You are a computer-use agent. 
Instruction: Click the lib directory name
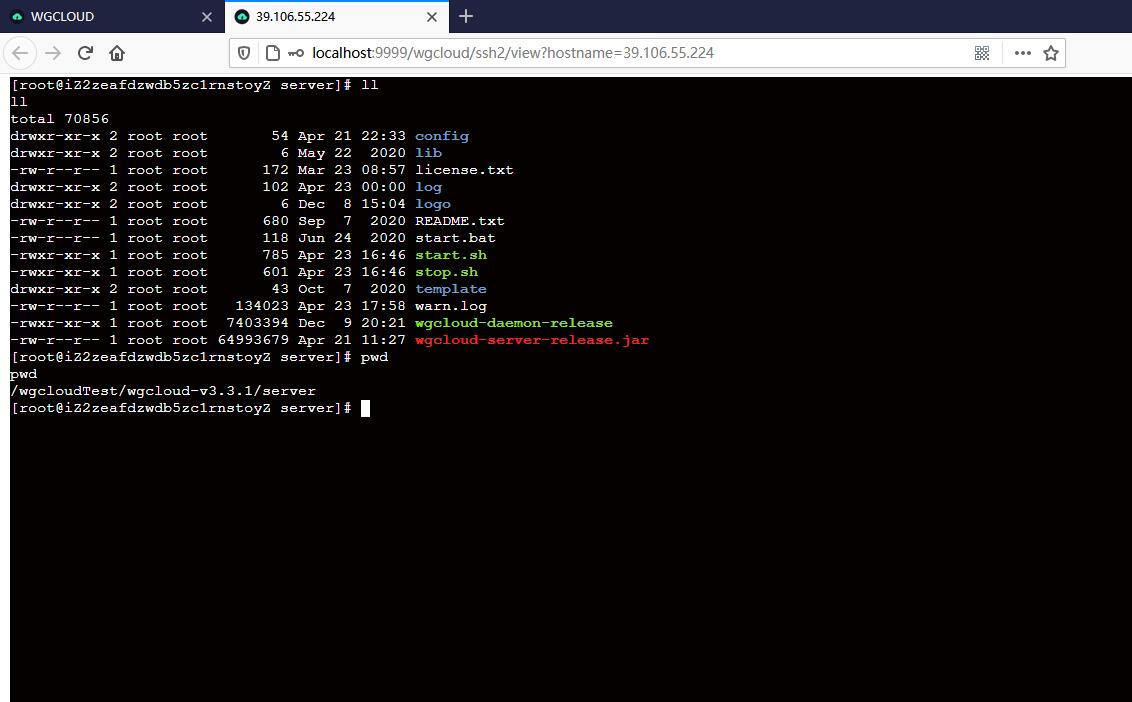[428, 152]
